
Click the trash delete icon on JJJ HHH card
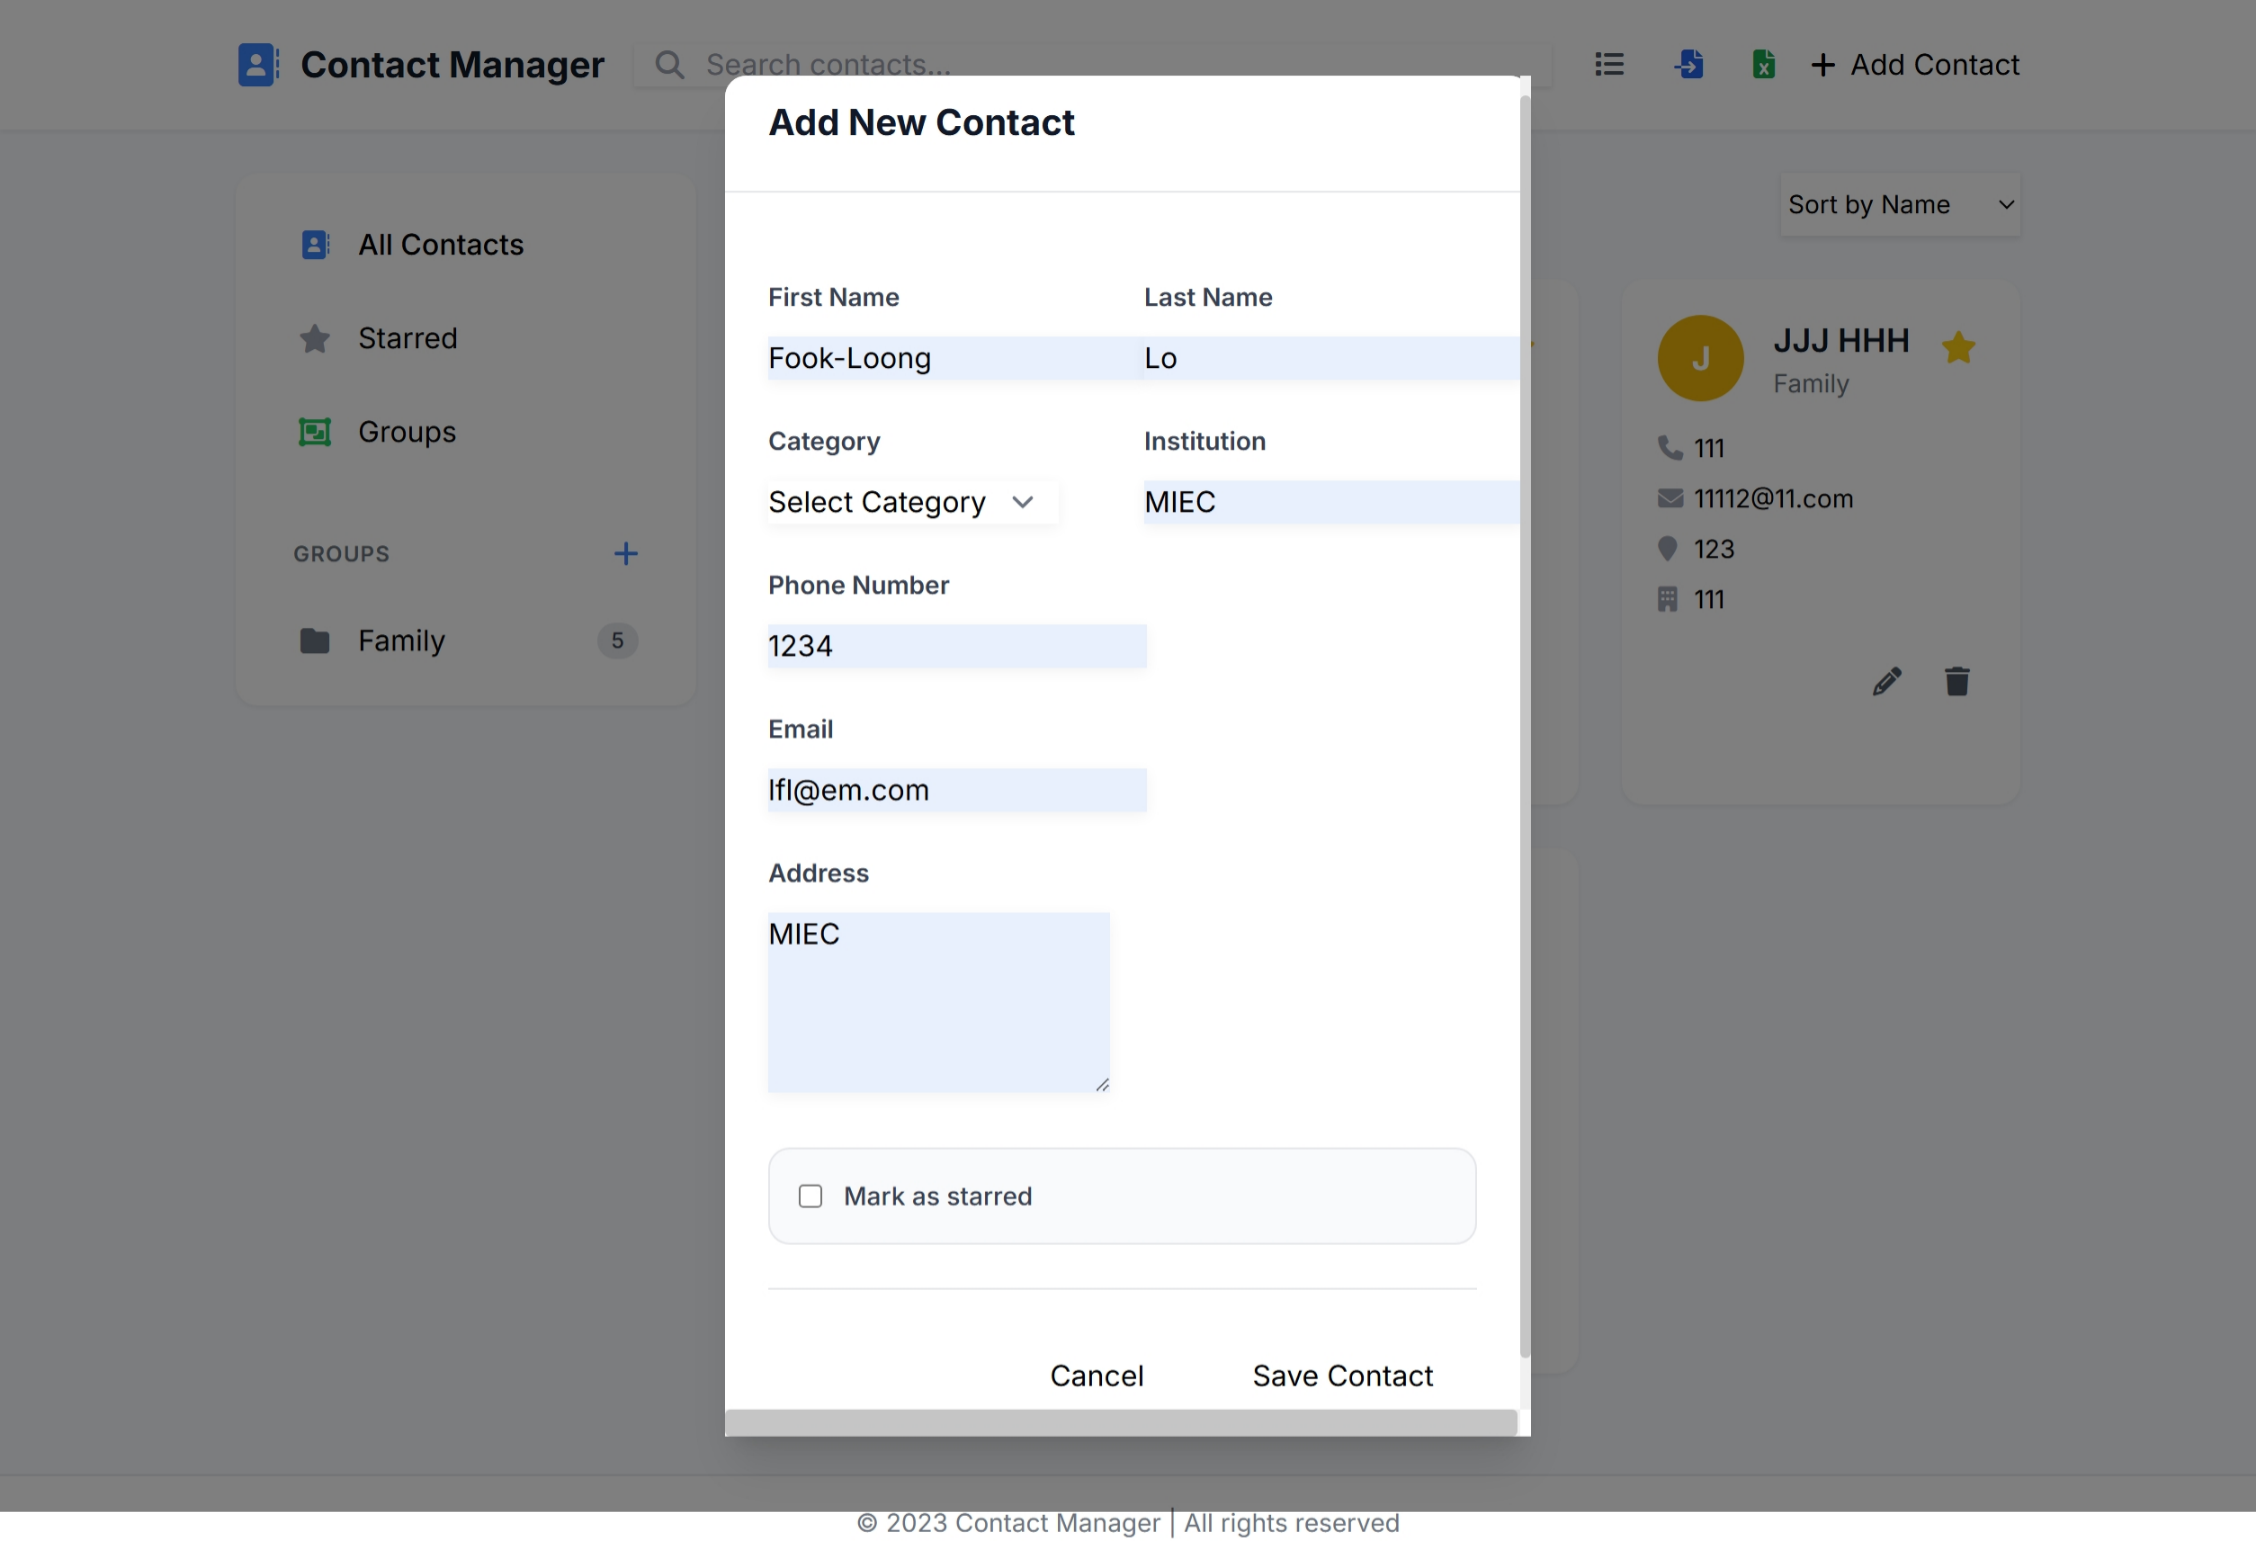(1957, 682)
